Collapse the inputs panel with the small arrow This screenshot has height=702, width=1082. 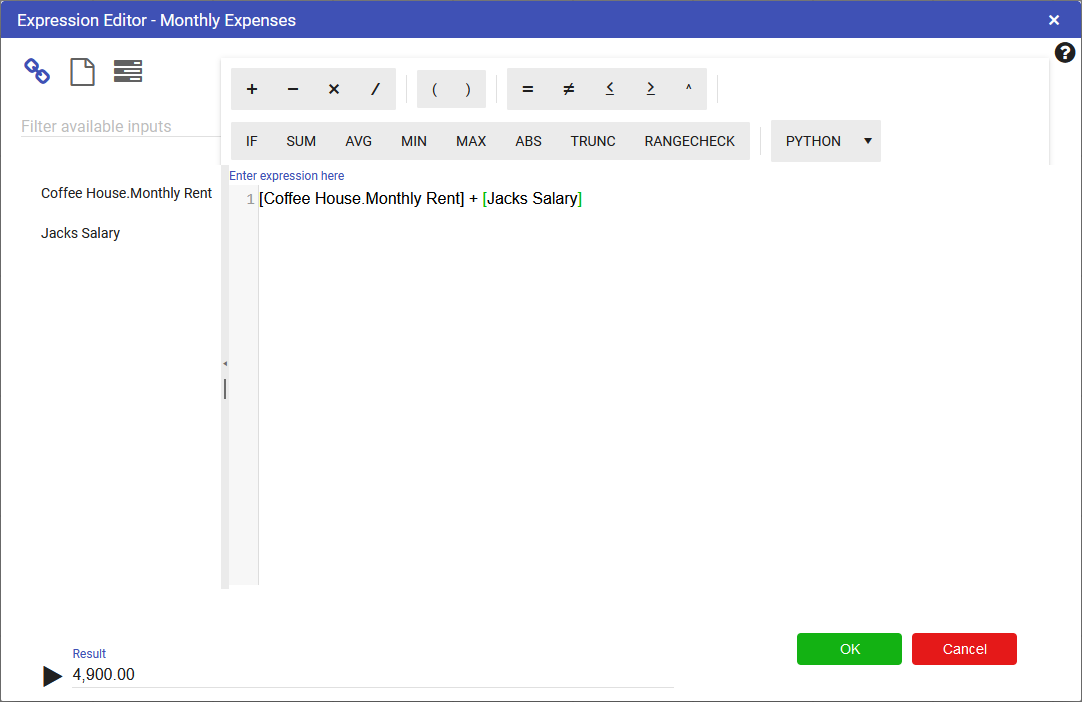tap(225, 363)
